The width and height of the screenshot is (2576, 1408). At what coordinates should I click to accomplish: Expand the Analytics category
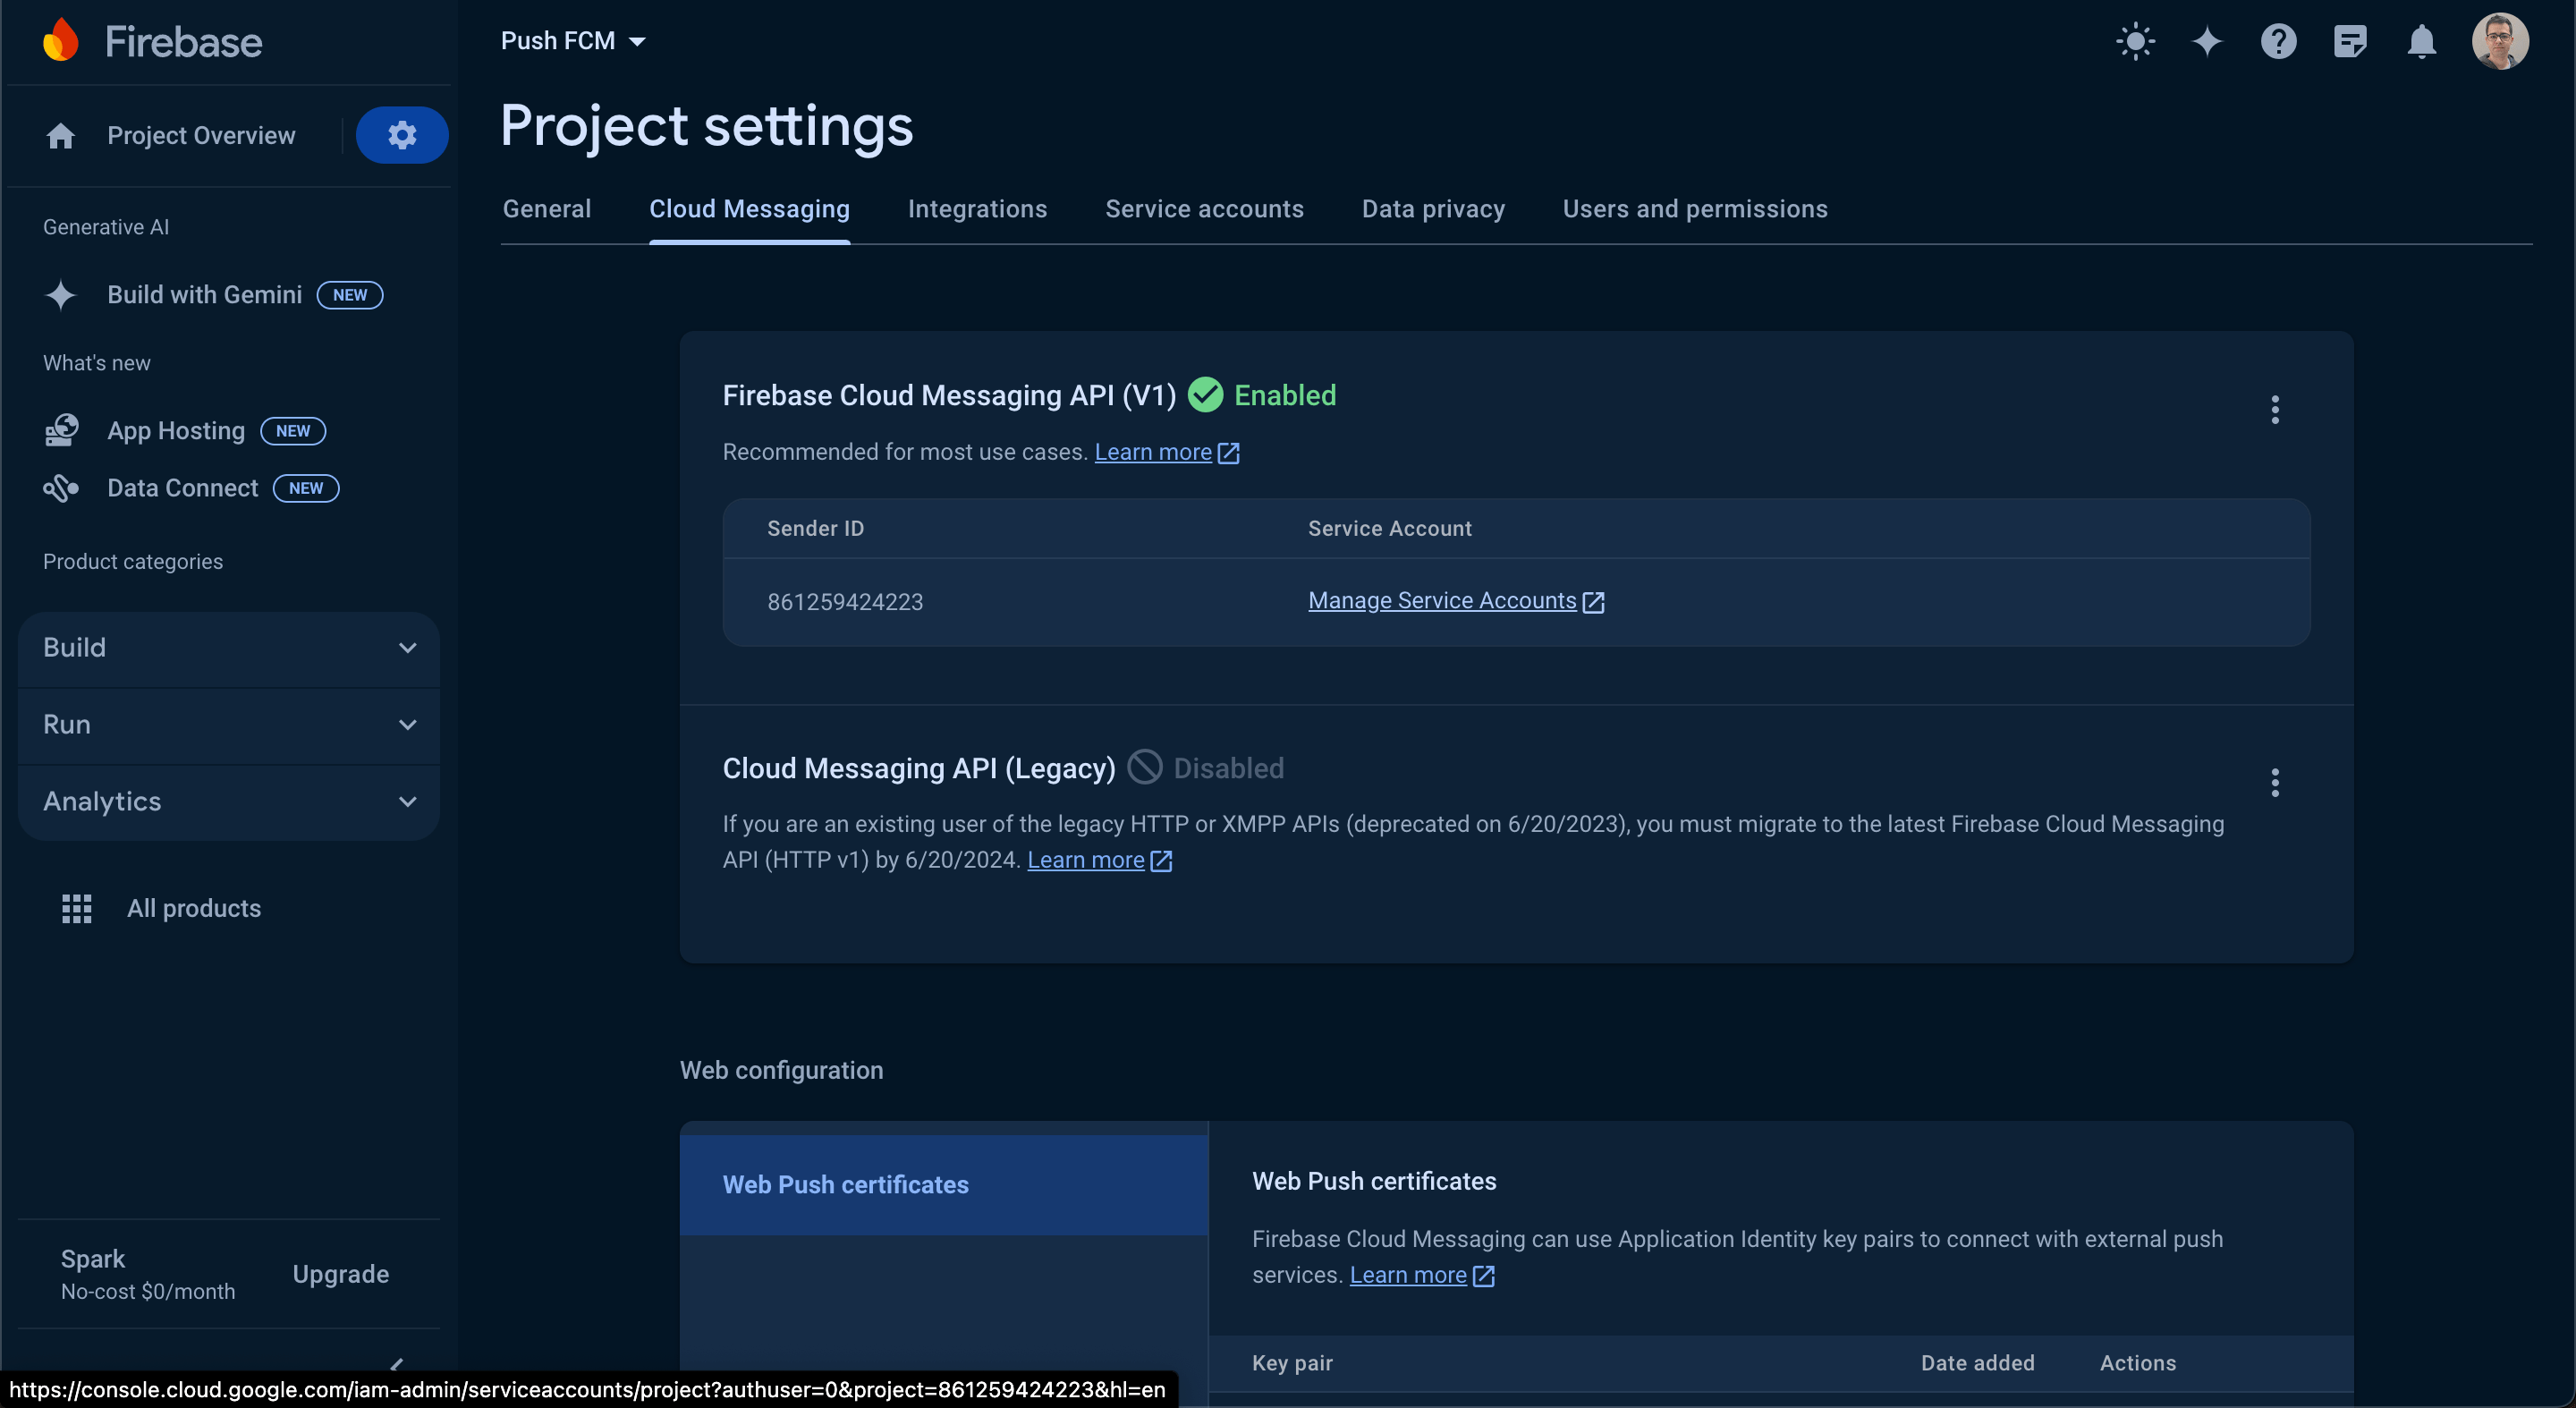pos(229,802)
